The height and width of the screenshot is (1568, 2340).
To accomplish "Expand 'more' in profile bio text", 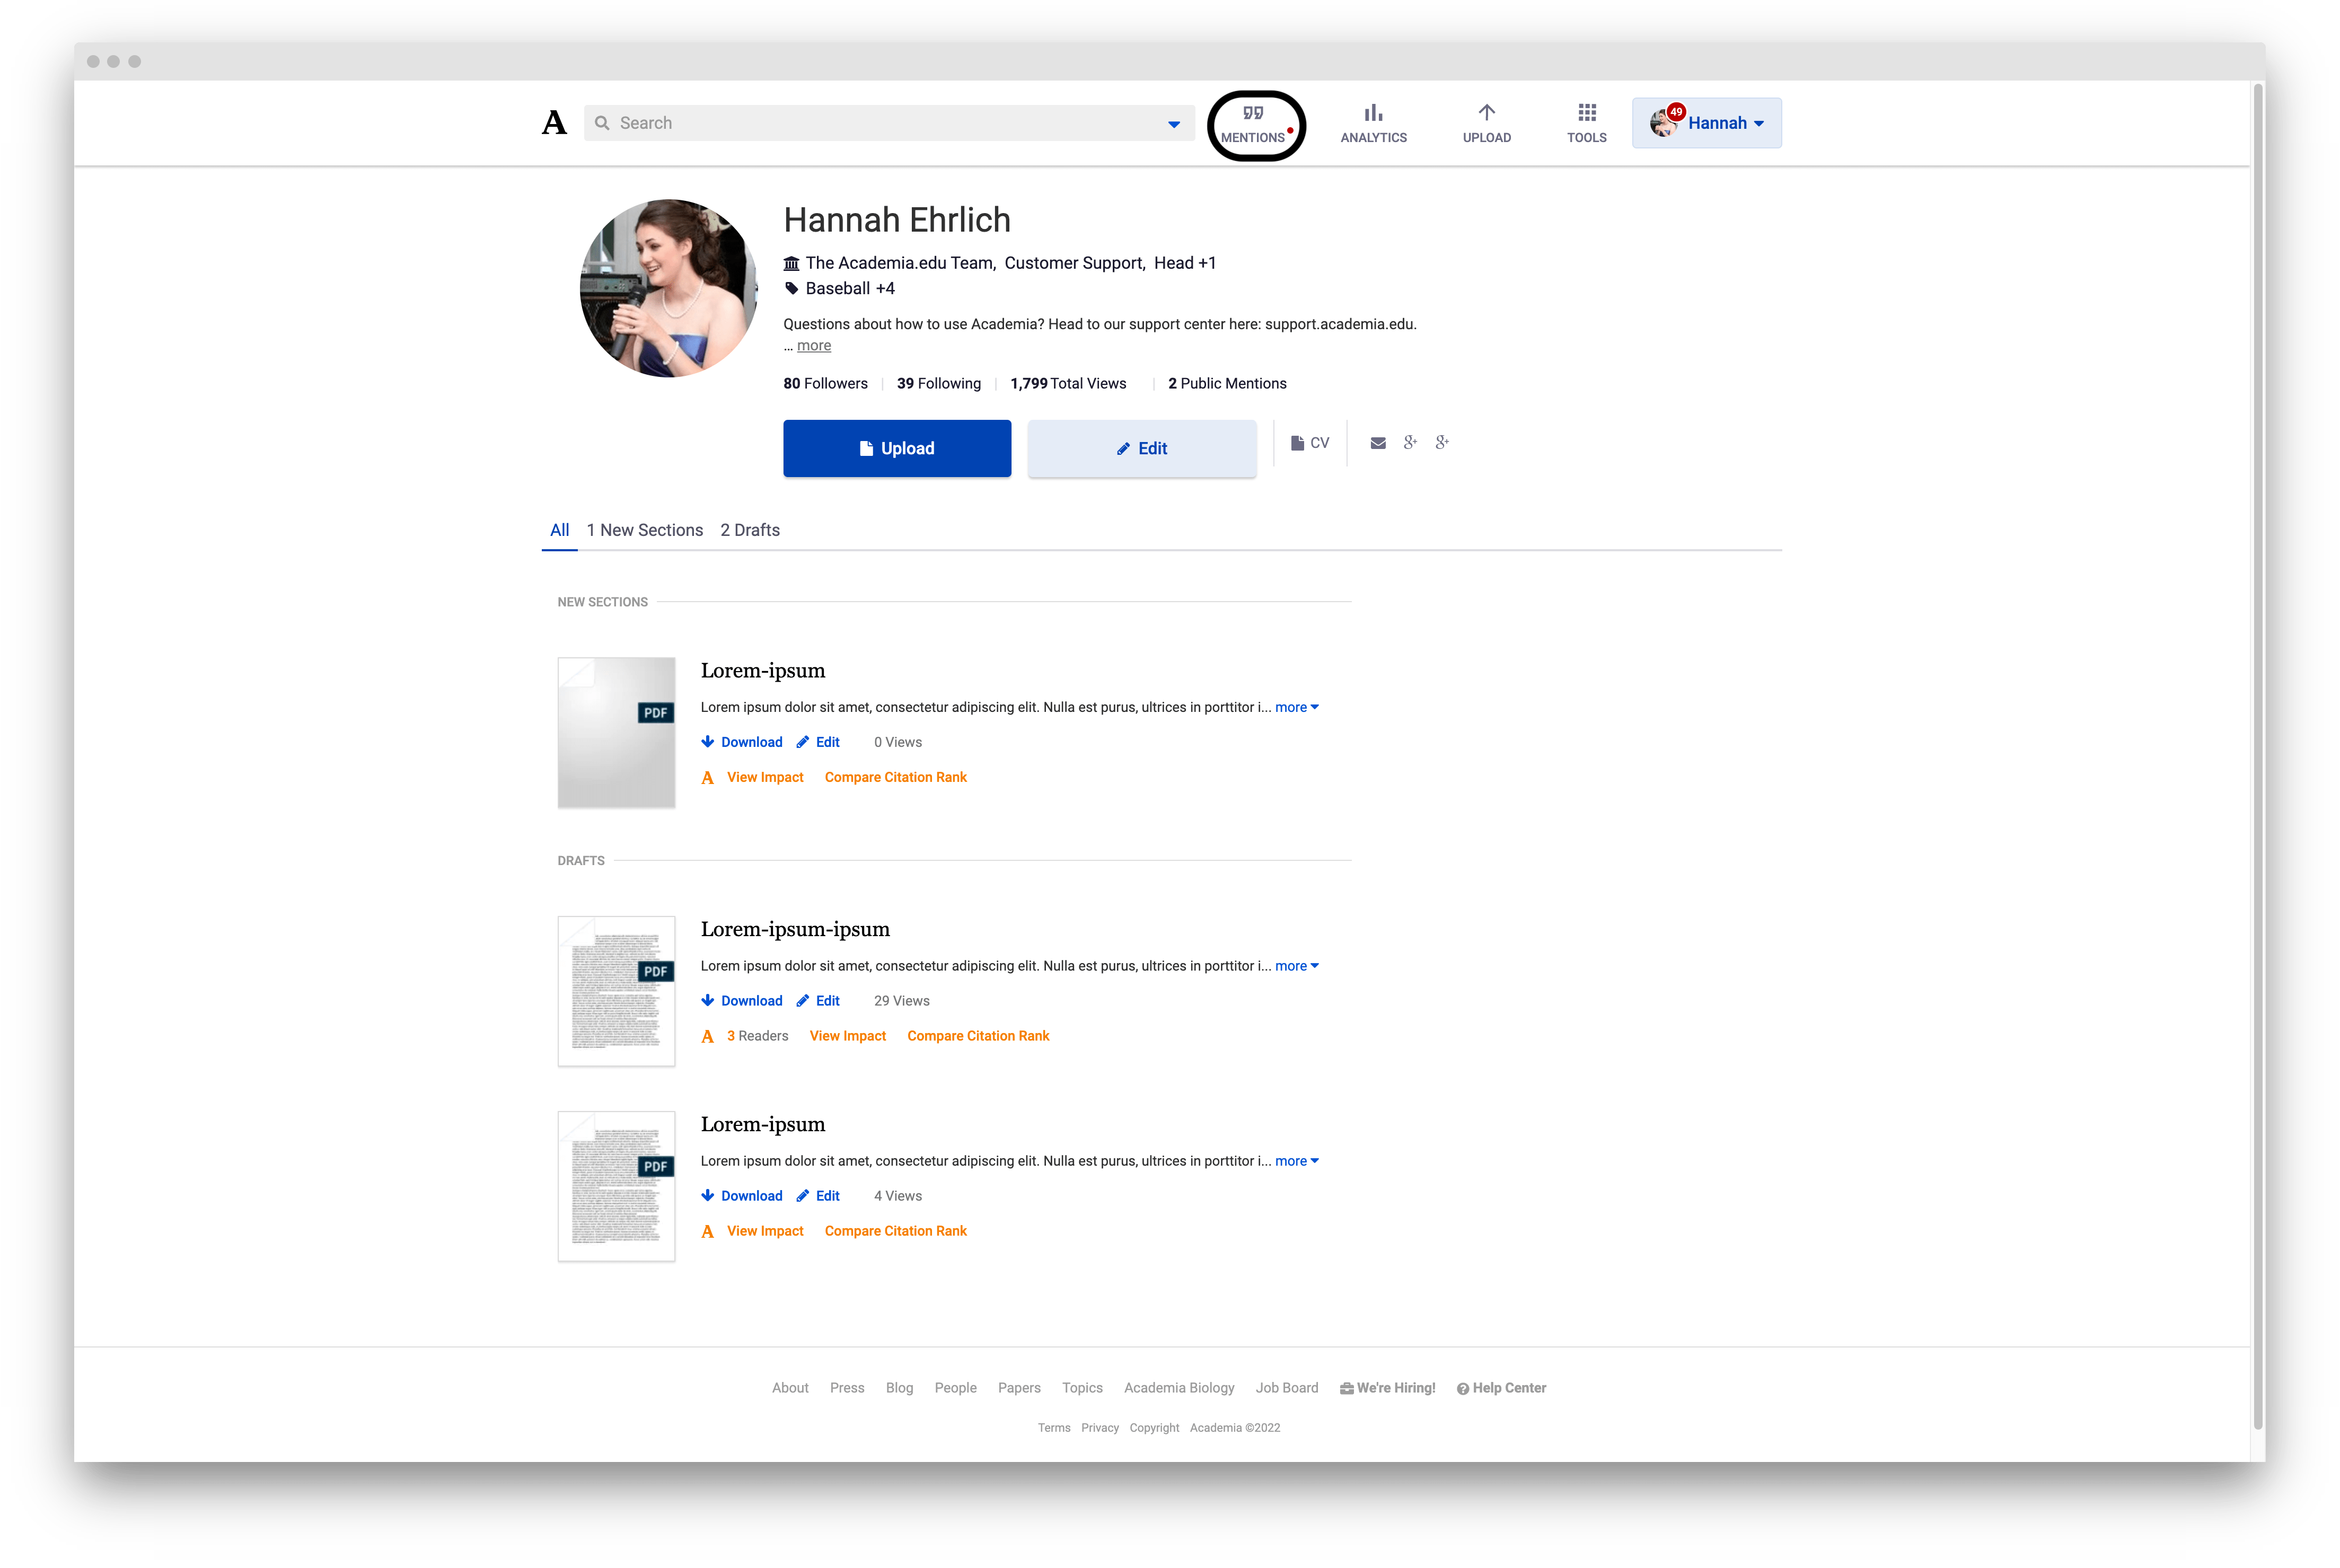I will pyautogui.click(x=813, y=346).
